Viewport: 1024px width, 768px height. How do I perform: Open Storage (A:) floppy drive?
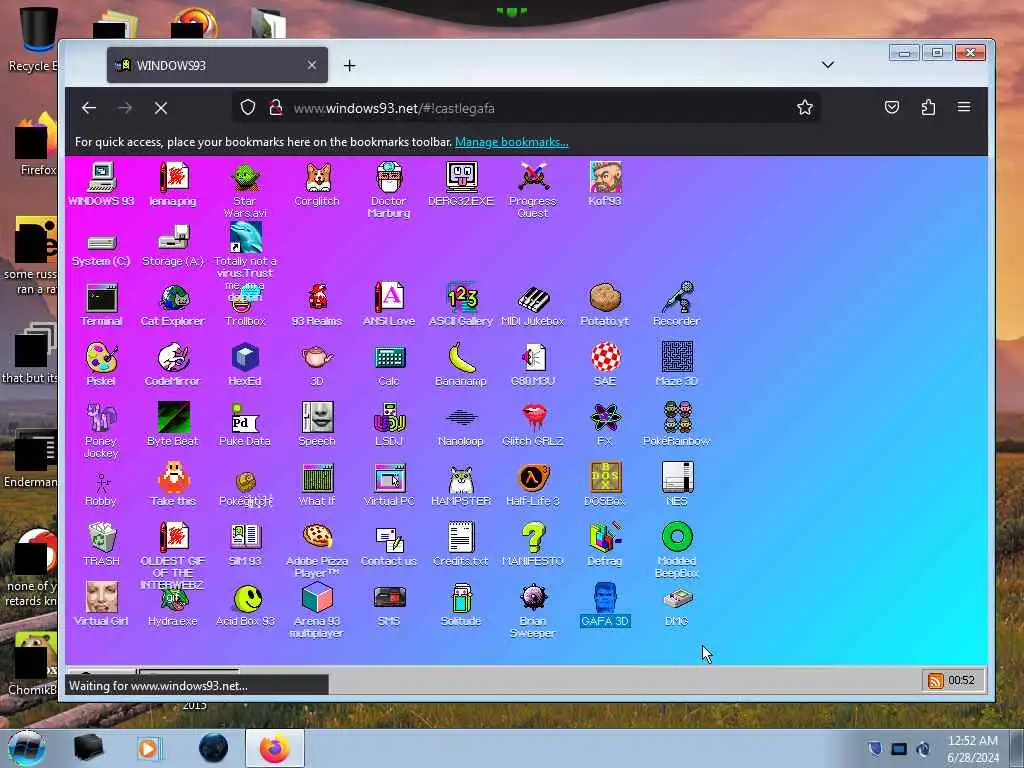[x=173, y=246]
